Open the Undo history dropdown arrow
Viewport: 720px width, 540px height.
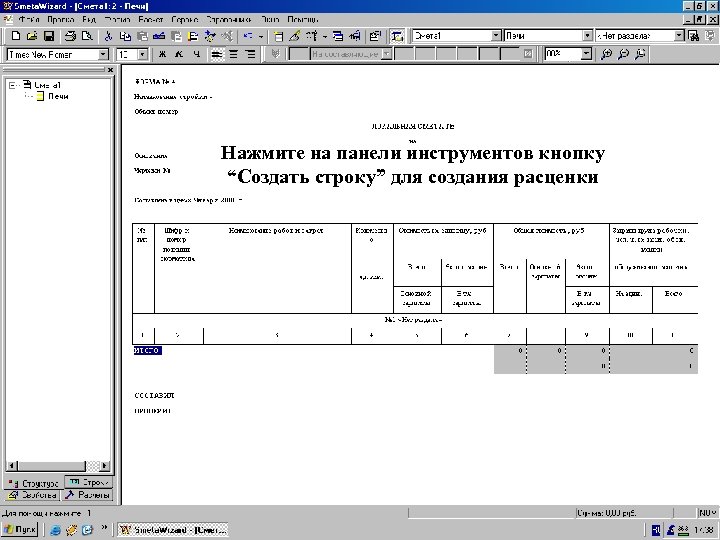pyautogui.click(x=261, y=36)
